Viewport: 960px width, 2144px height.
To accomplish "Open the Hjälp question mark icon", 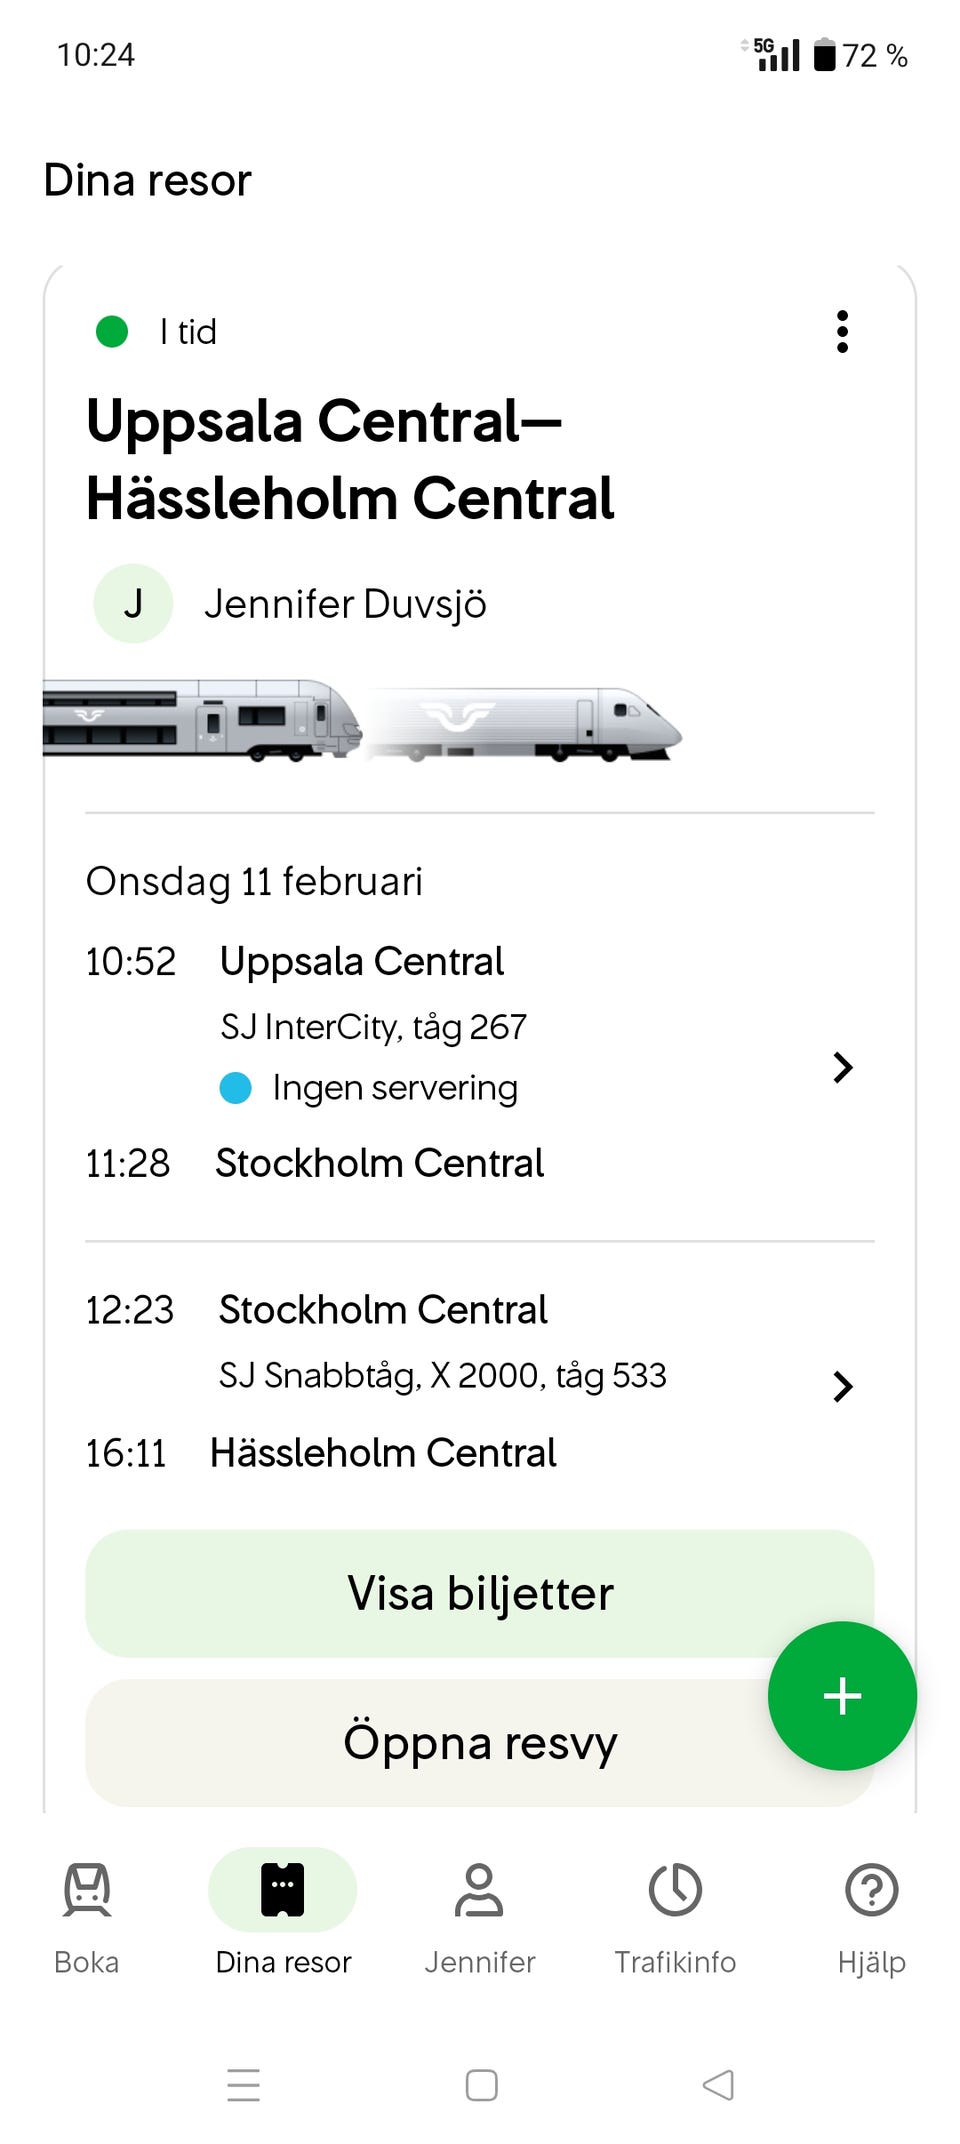I will tap(871, 1889).
